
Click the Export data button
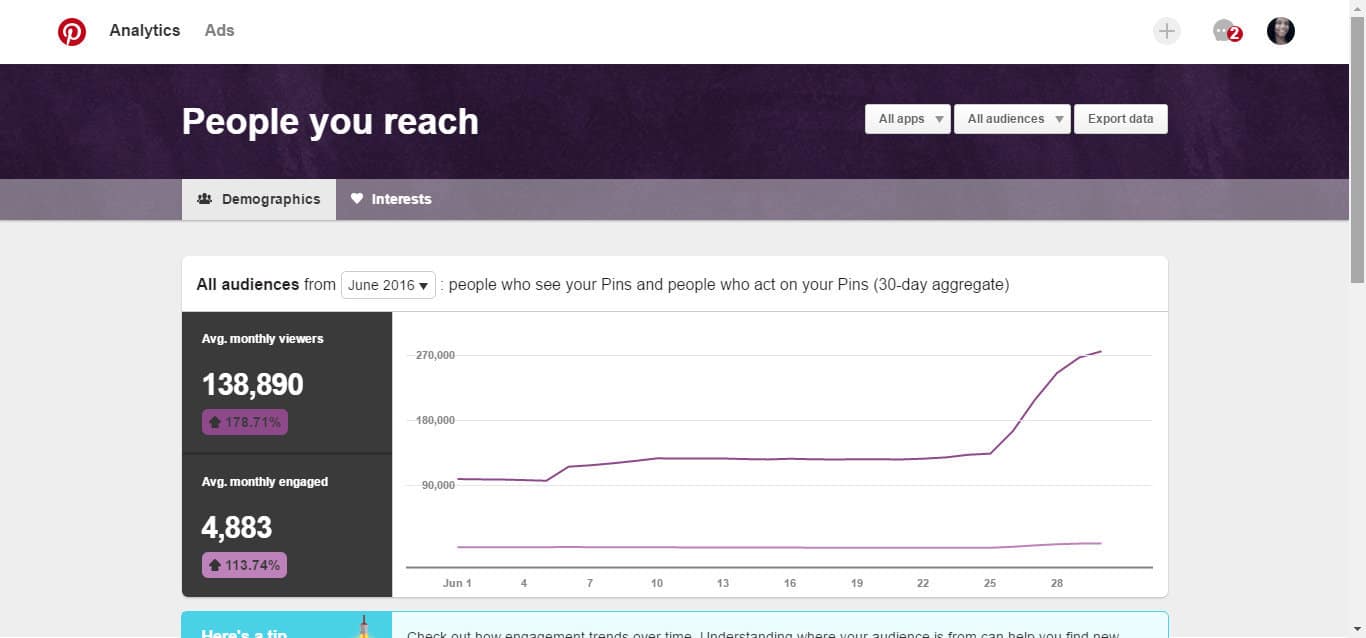pos(1120,119)
